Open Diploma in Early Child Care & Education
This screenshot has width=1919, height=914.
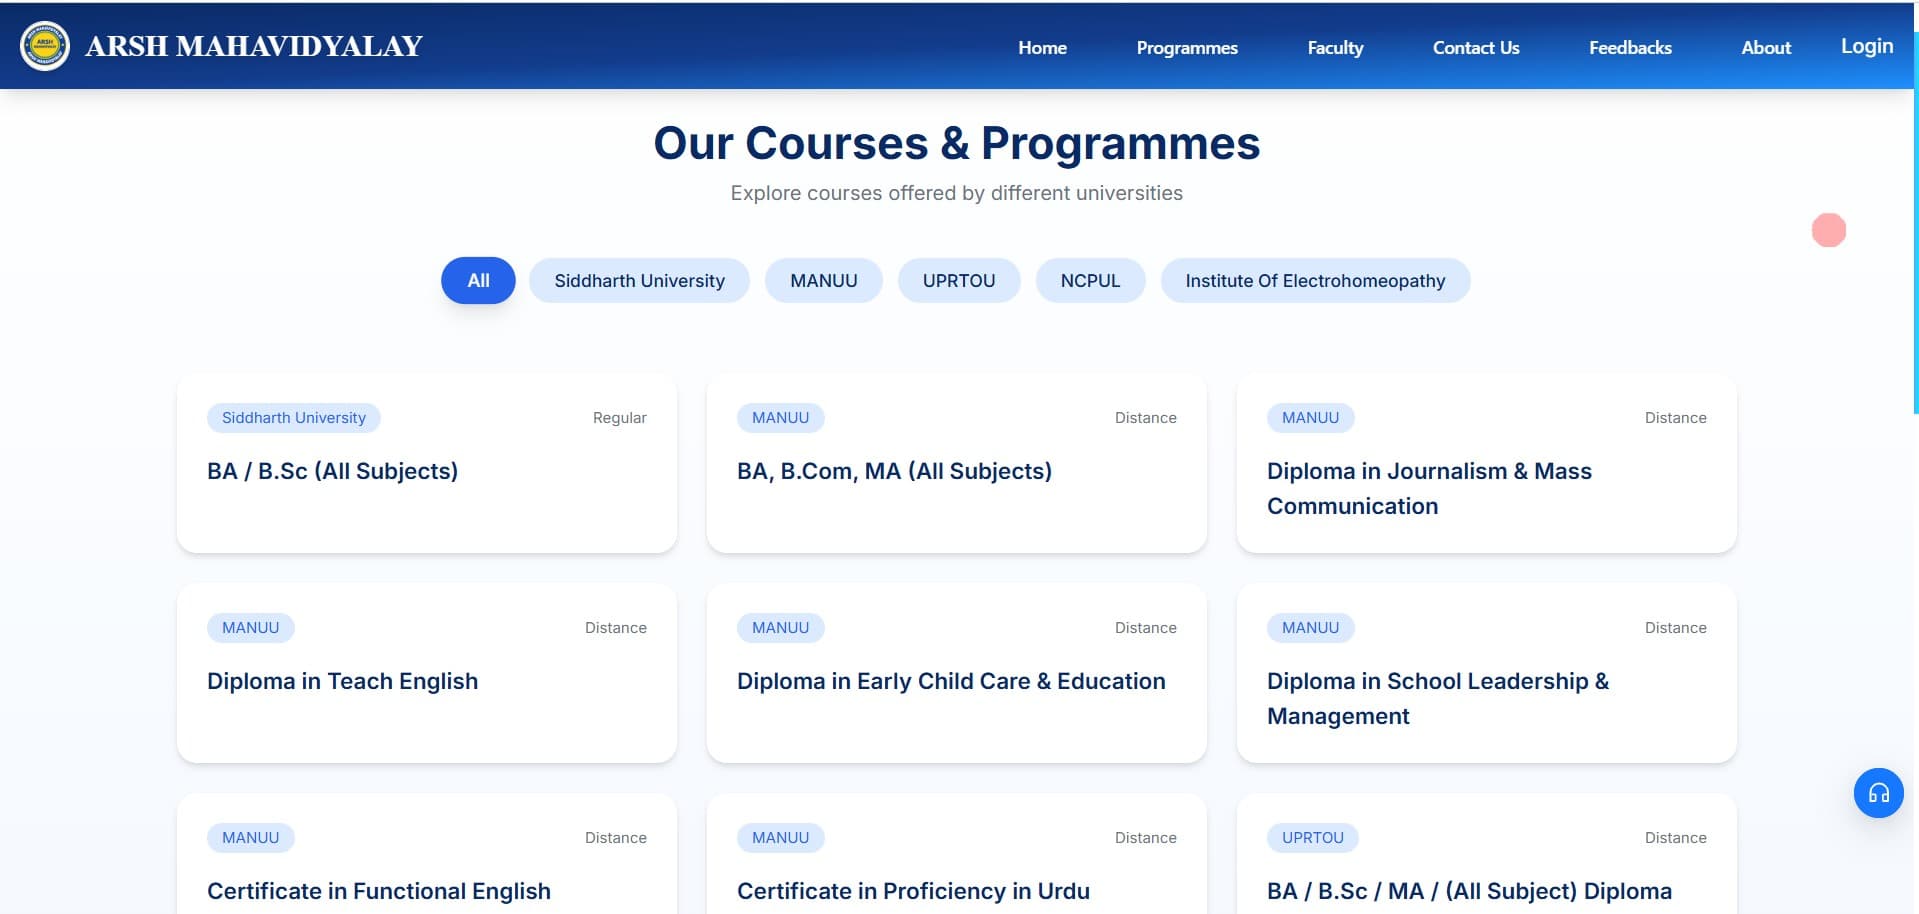[957, 673]
